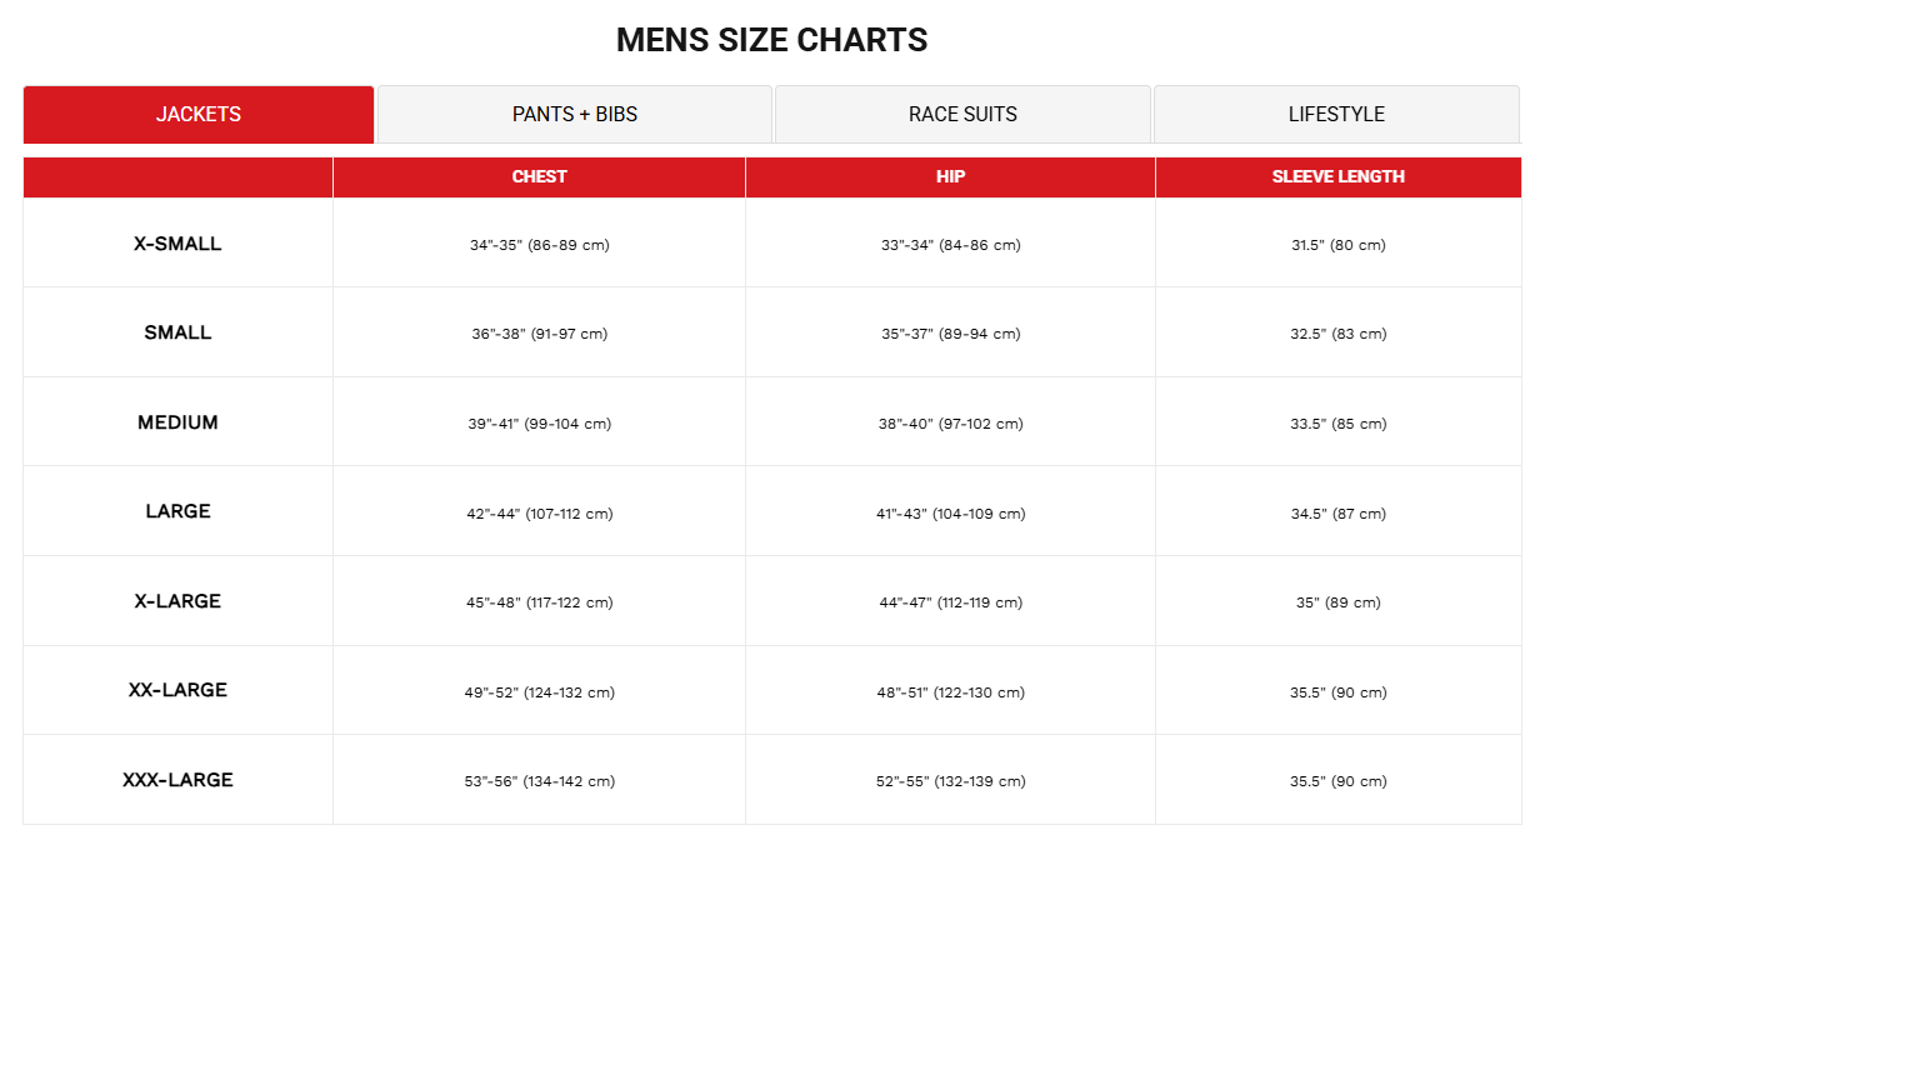Image resolution: width=1920 pixels, height=1080 pixels.
Task: Click the Large hip measurement 41"-43"
Action: [x=950, y=514]
